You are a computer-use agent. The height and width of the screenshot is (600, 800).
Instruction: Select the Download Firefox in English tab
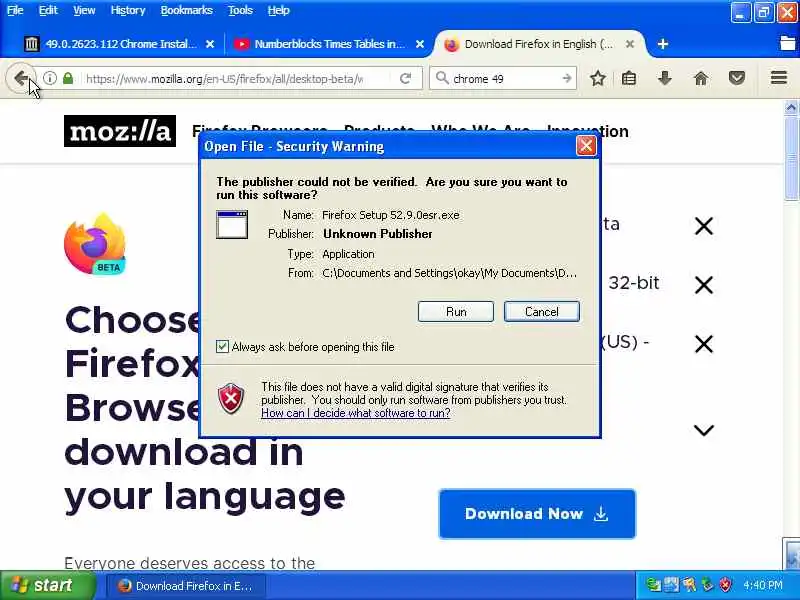tap(539, 44)
